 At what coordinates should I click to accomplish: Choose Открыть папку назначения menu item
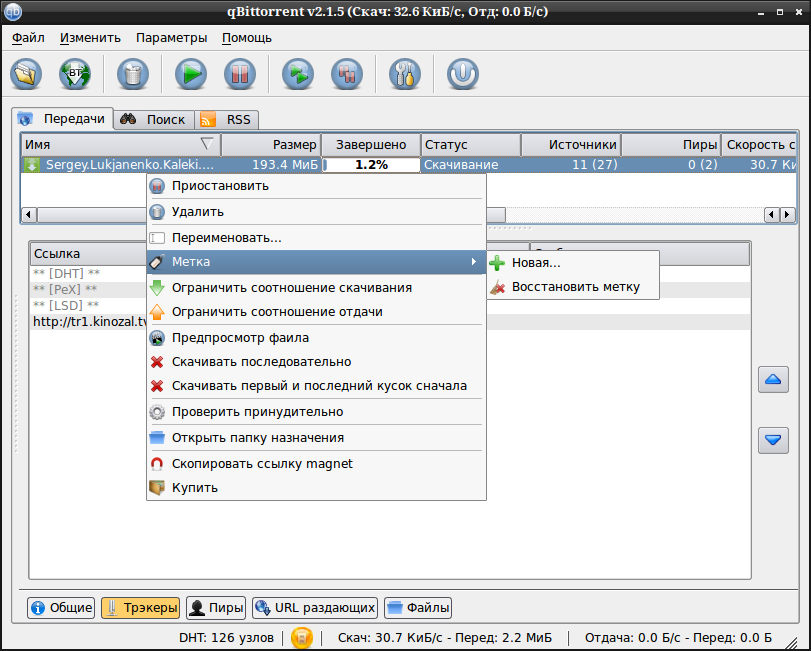click(x=317, y=437)
